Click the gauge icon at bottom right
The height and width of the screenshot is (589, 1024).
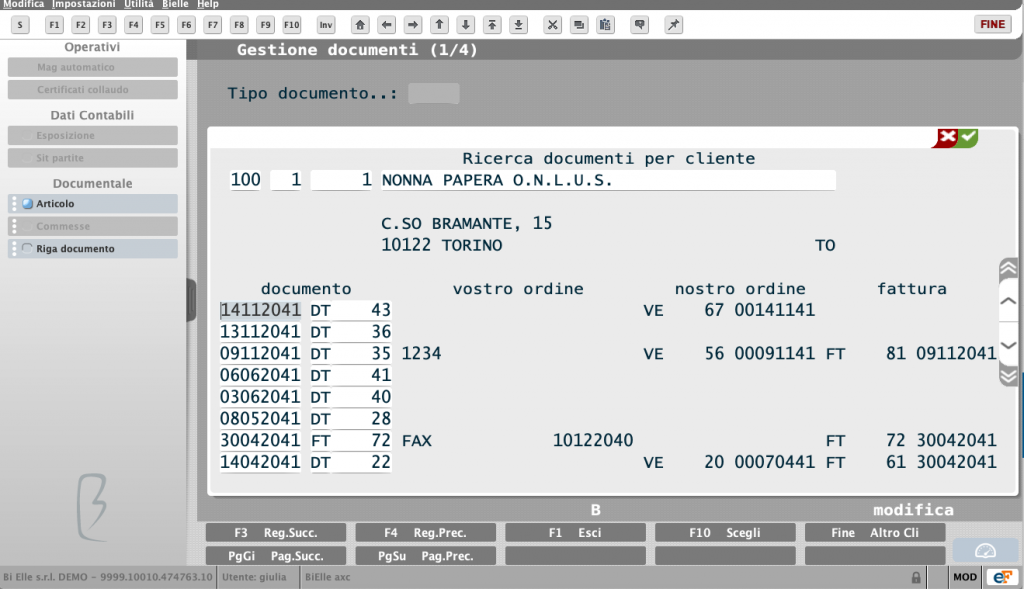[985, 551]
